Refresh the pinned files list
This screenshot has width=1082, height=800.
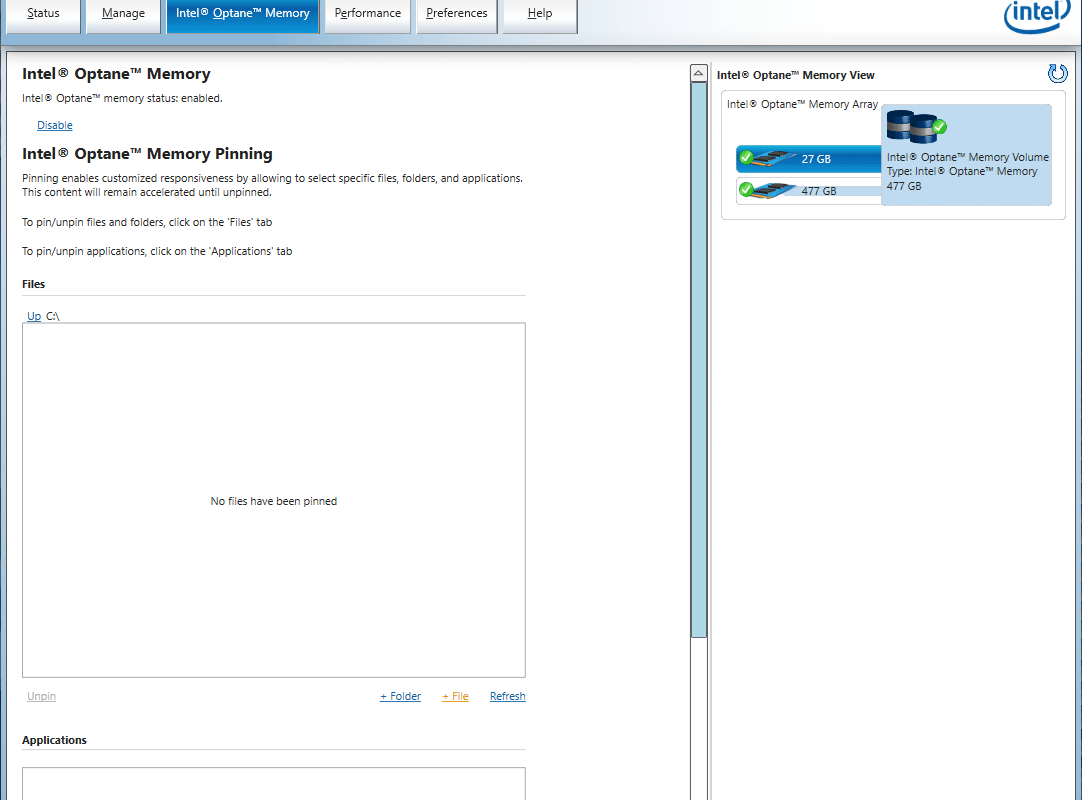507,696
